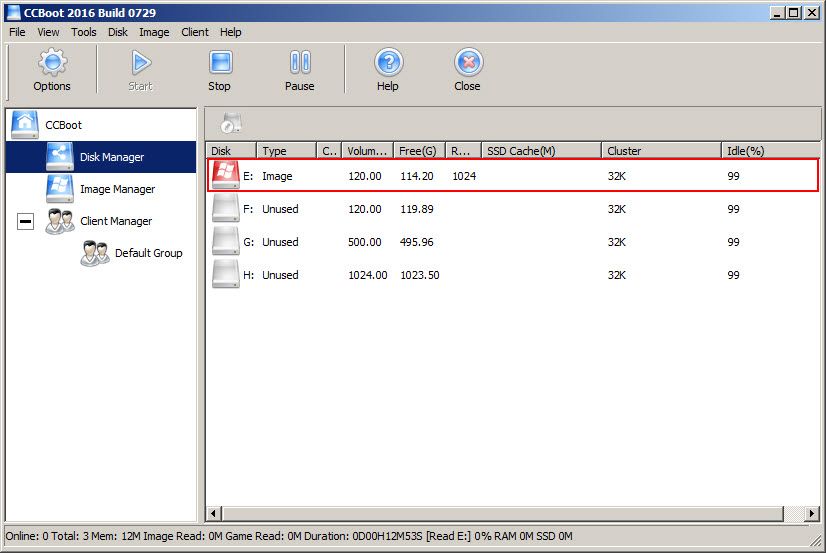Select the Image Manager tree item
This screenshot has width=826, height=553.
click(x=117, y=189)
